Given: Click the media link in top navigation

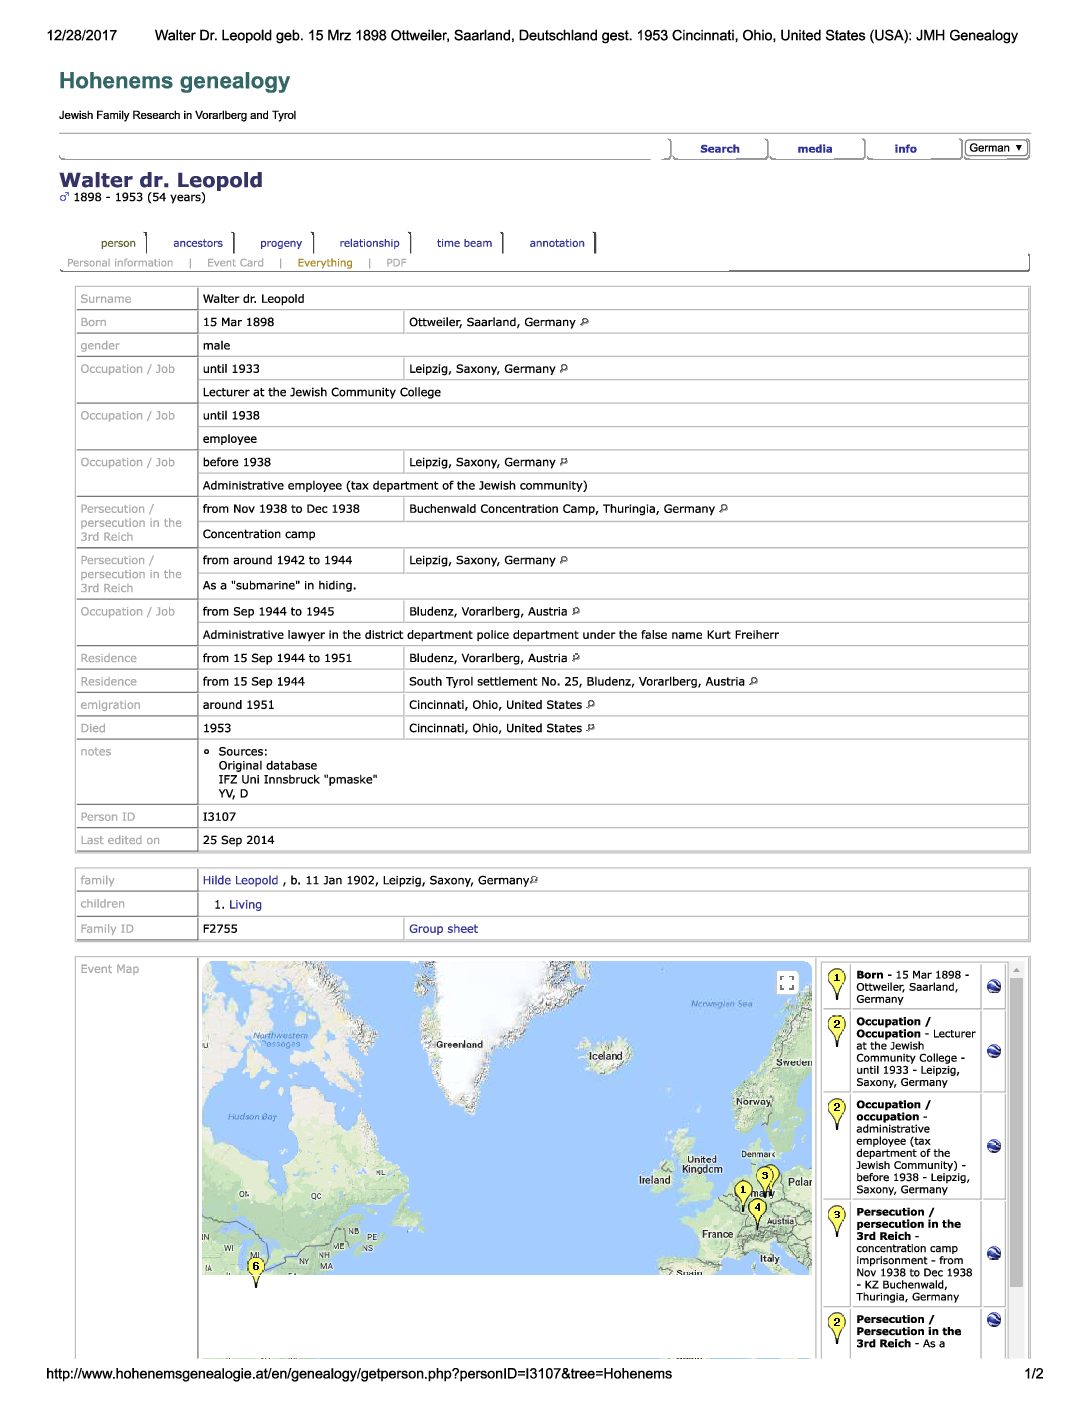Looking at the screenshot, I should [x=815, y=149].
